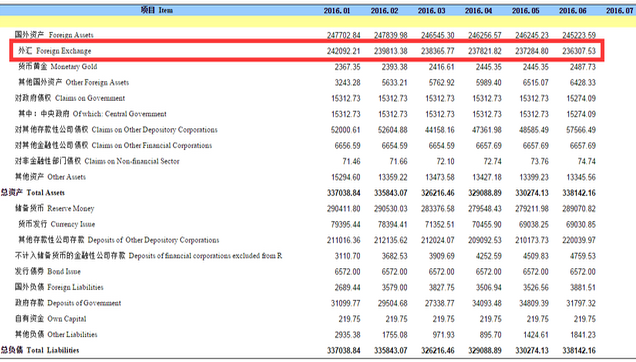This screenshot has height=362, width=636.
Task: Select Foreign Exchange value 237821.82
Action: tap(484, 51)
